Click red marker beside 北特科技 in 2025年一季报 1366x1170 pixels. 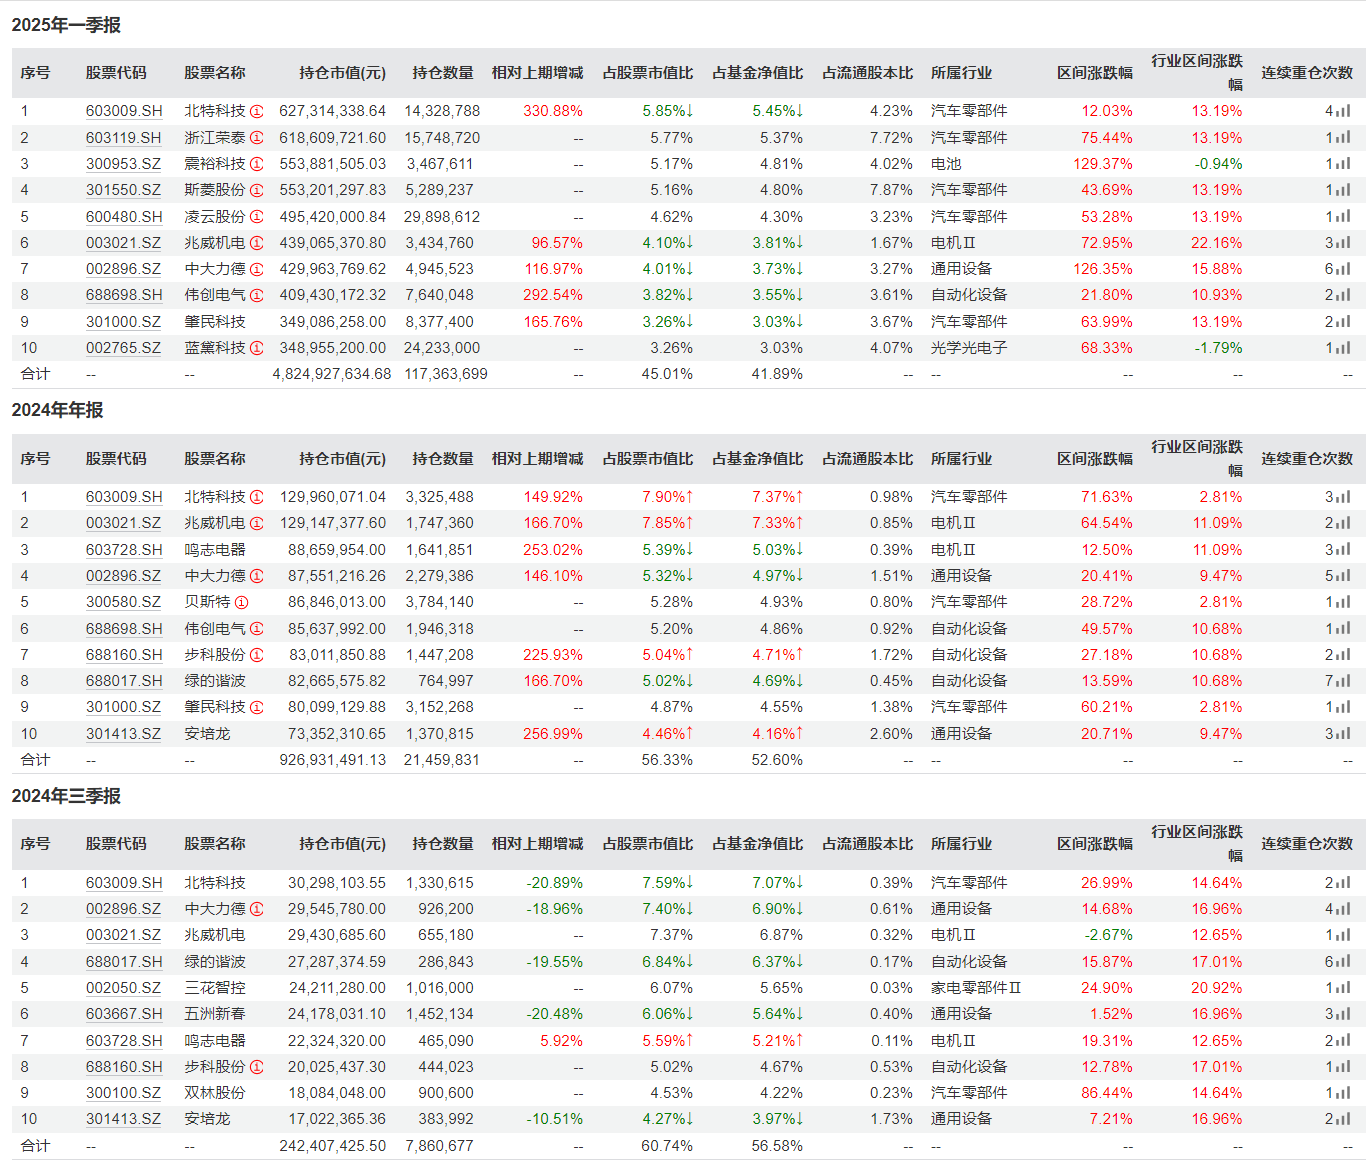(257, 111)
